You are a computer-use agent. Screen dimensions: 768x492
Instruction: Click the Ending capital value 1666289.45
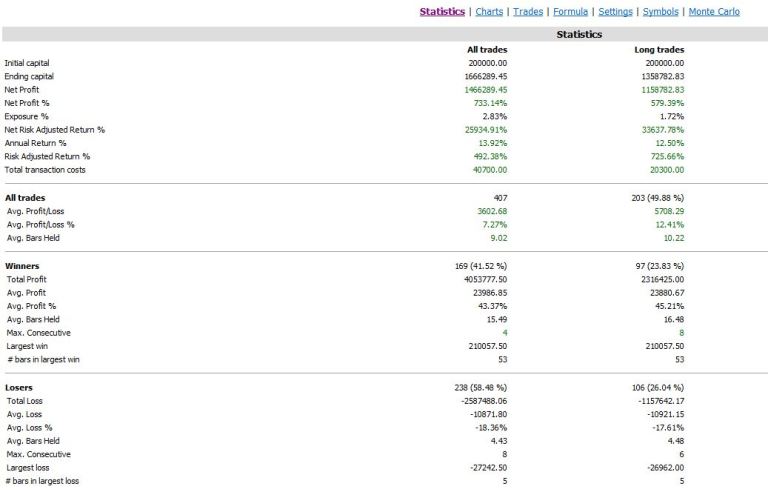coord(485,76)
